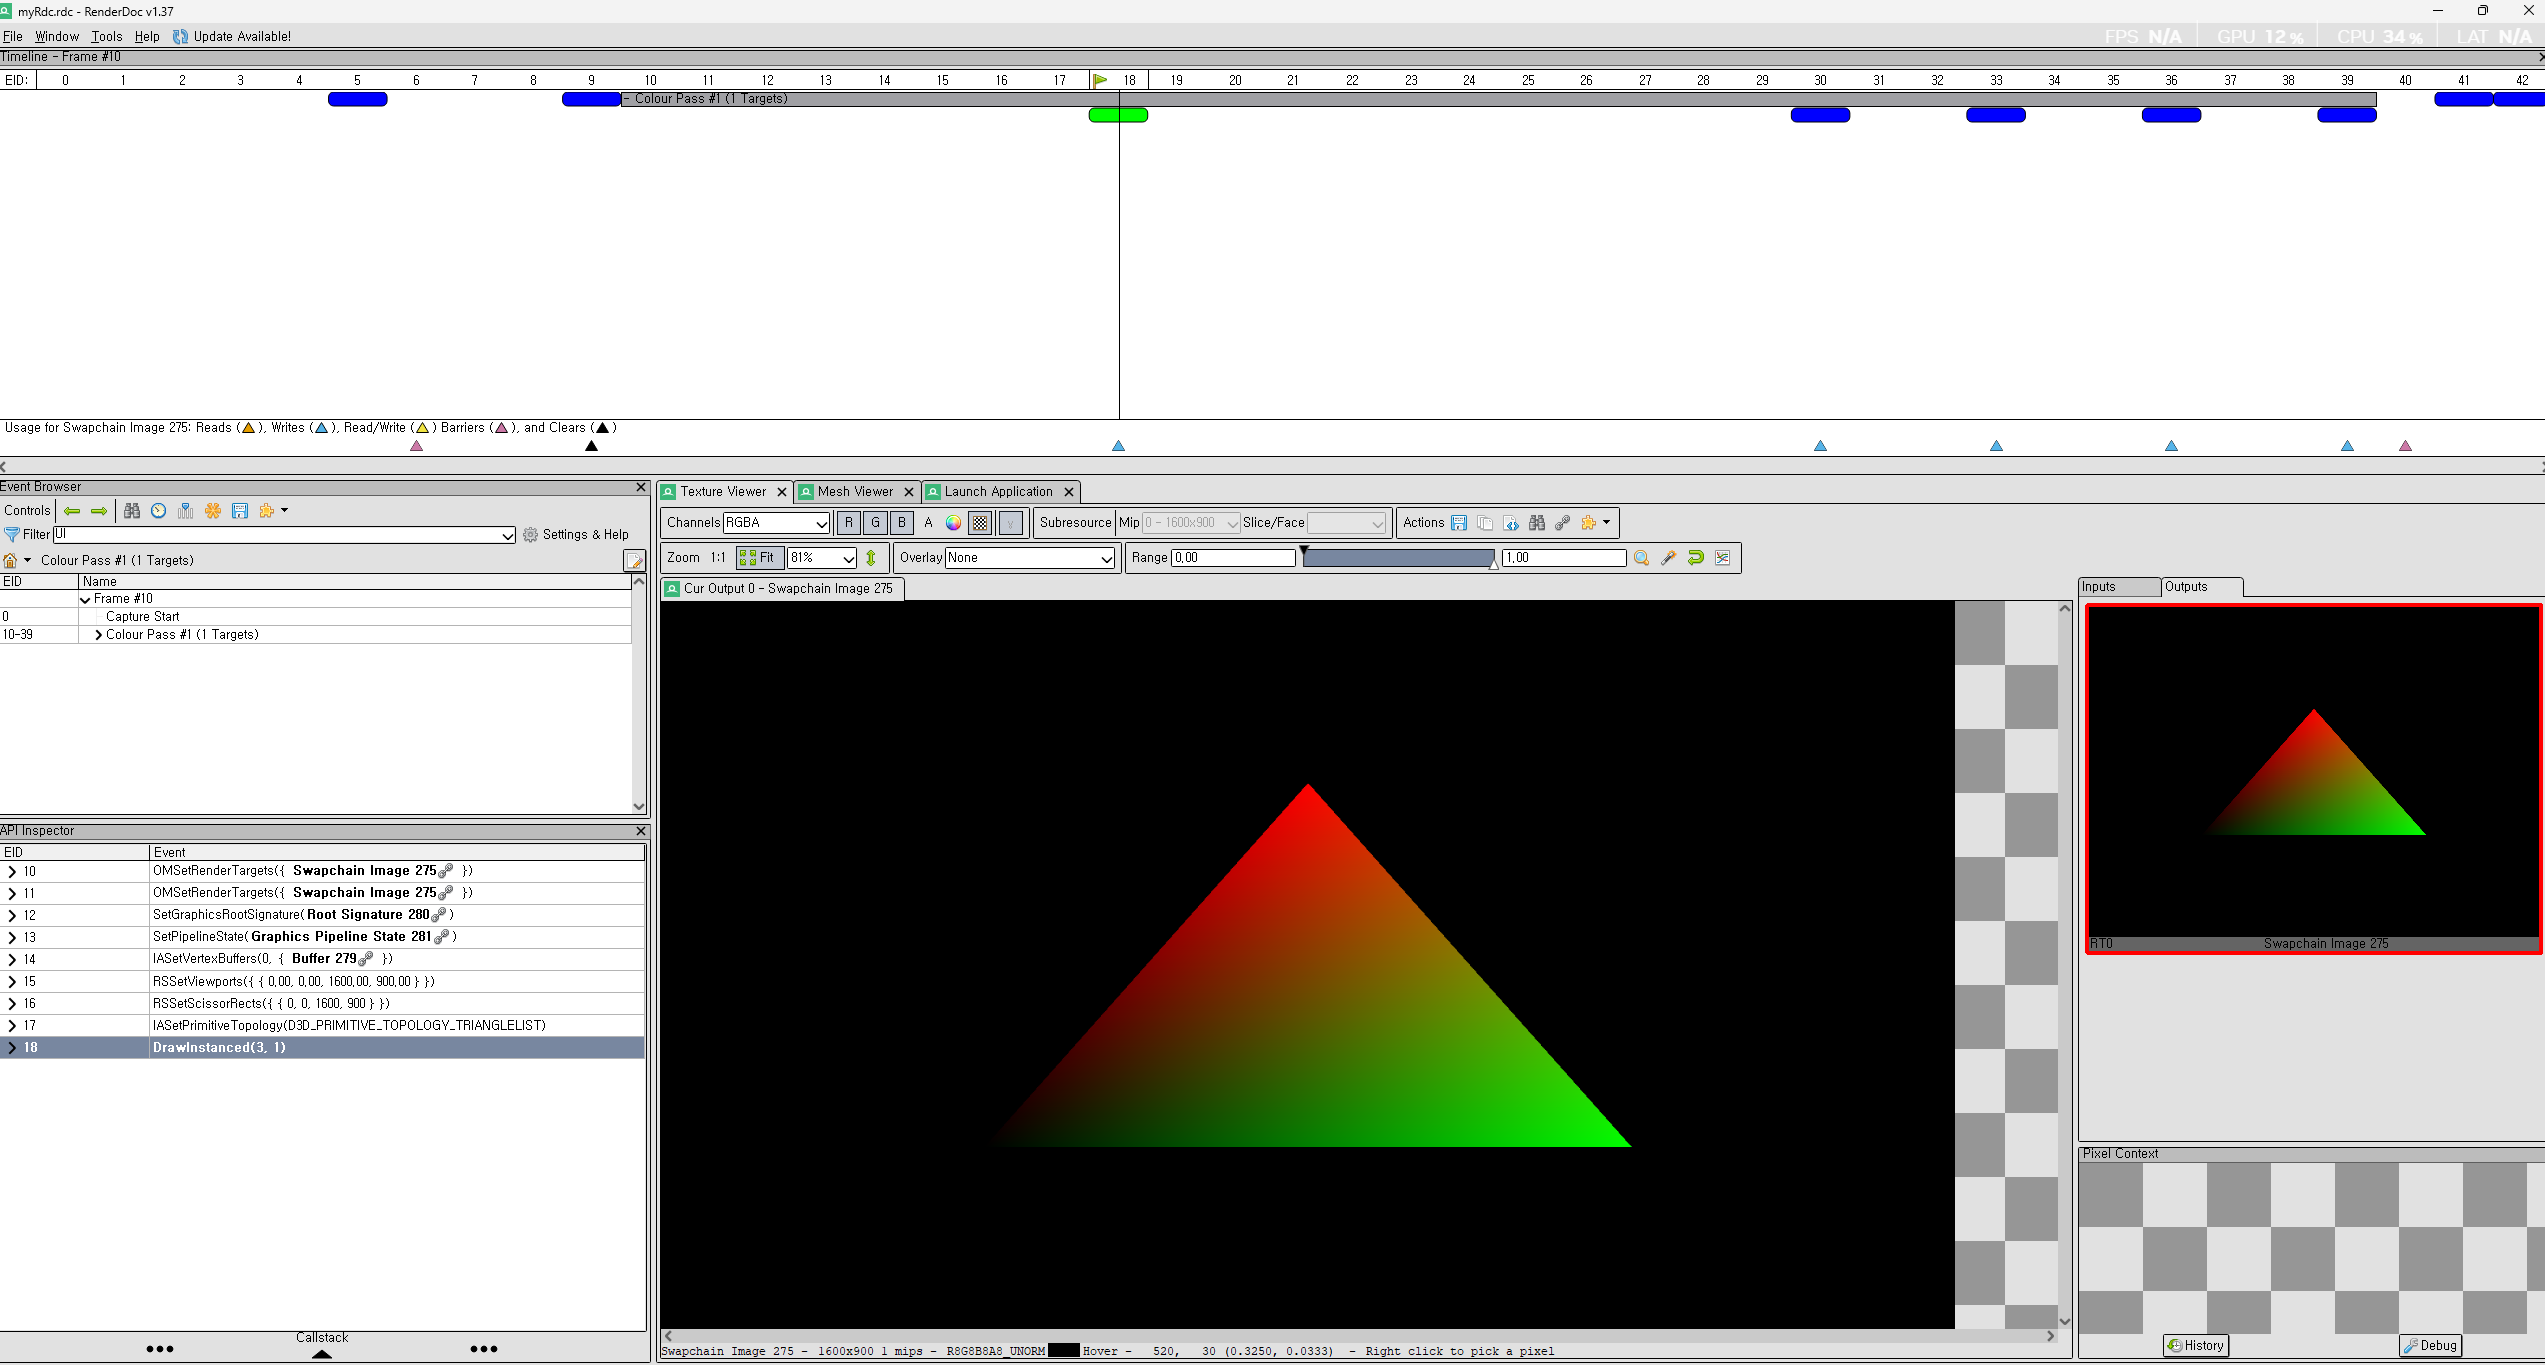Toggle the gamma display button
This screenshot has height=1365, width=2545.
1011,523
